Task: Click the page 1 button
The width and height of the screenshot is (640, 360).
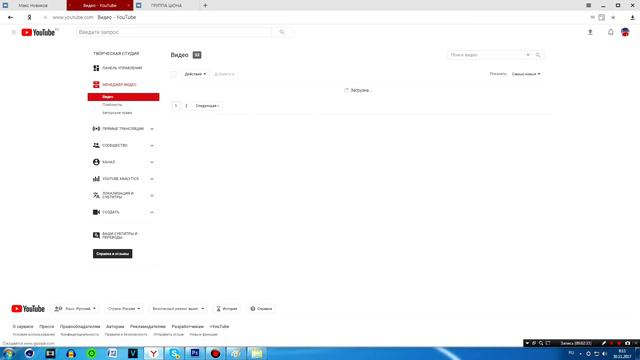Action: pyautogui.click(x=176, y=106)
